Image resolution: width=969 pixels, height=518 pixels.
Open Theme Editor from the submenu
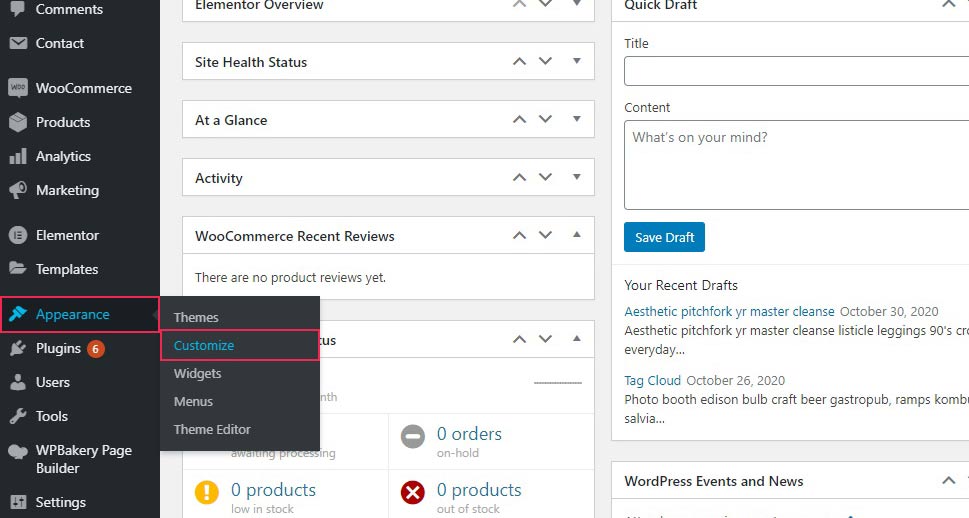point(212,429)
